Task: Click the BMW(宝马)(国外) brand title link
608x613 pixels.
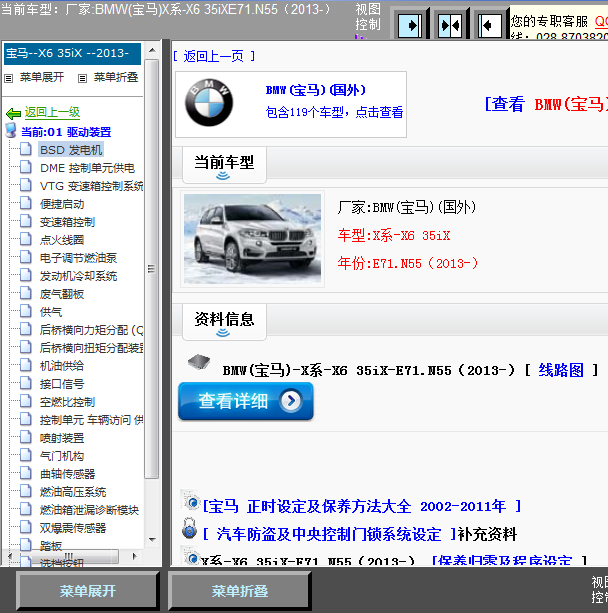Action: click(x=316, y=90)
